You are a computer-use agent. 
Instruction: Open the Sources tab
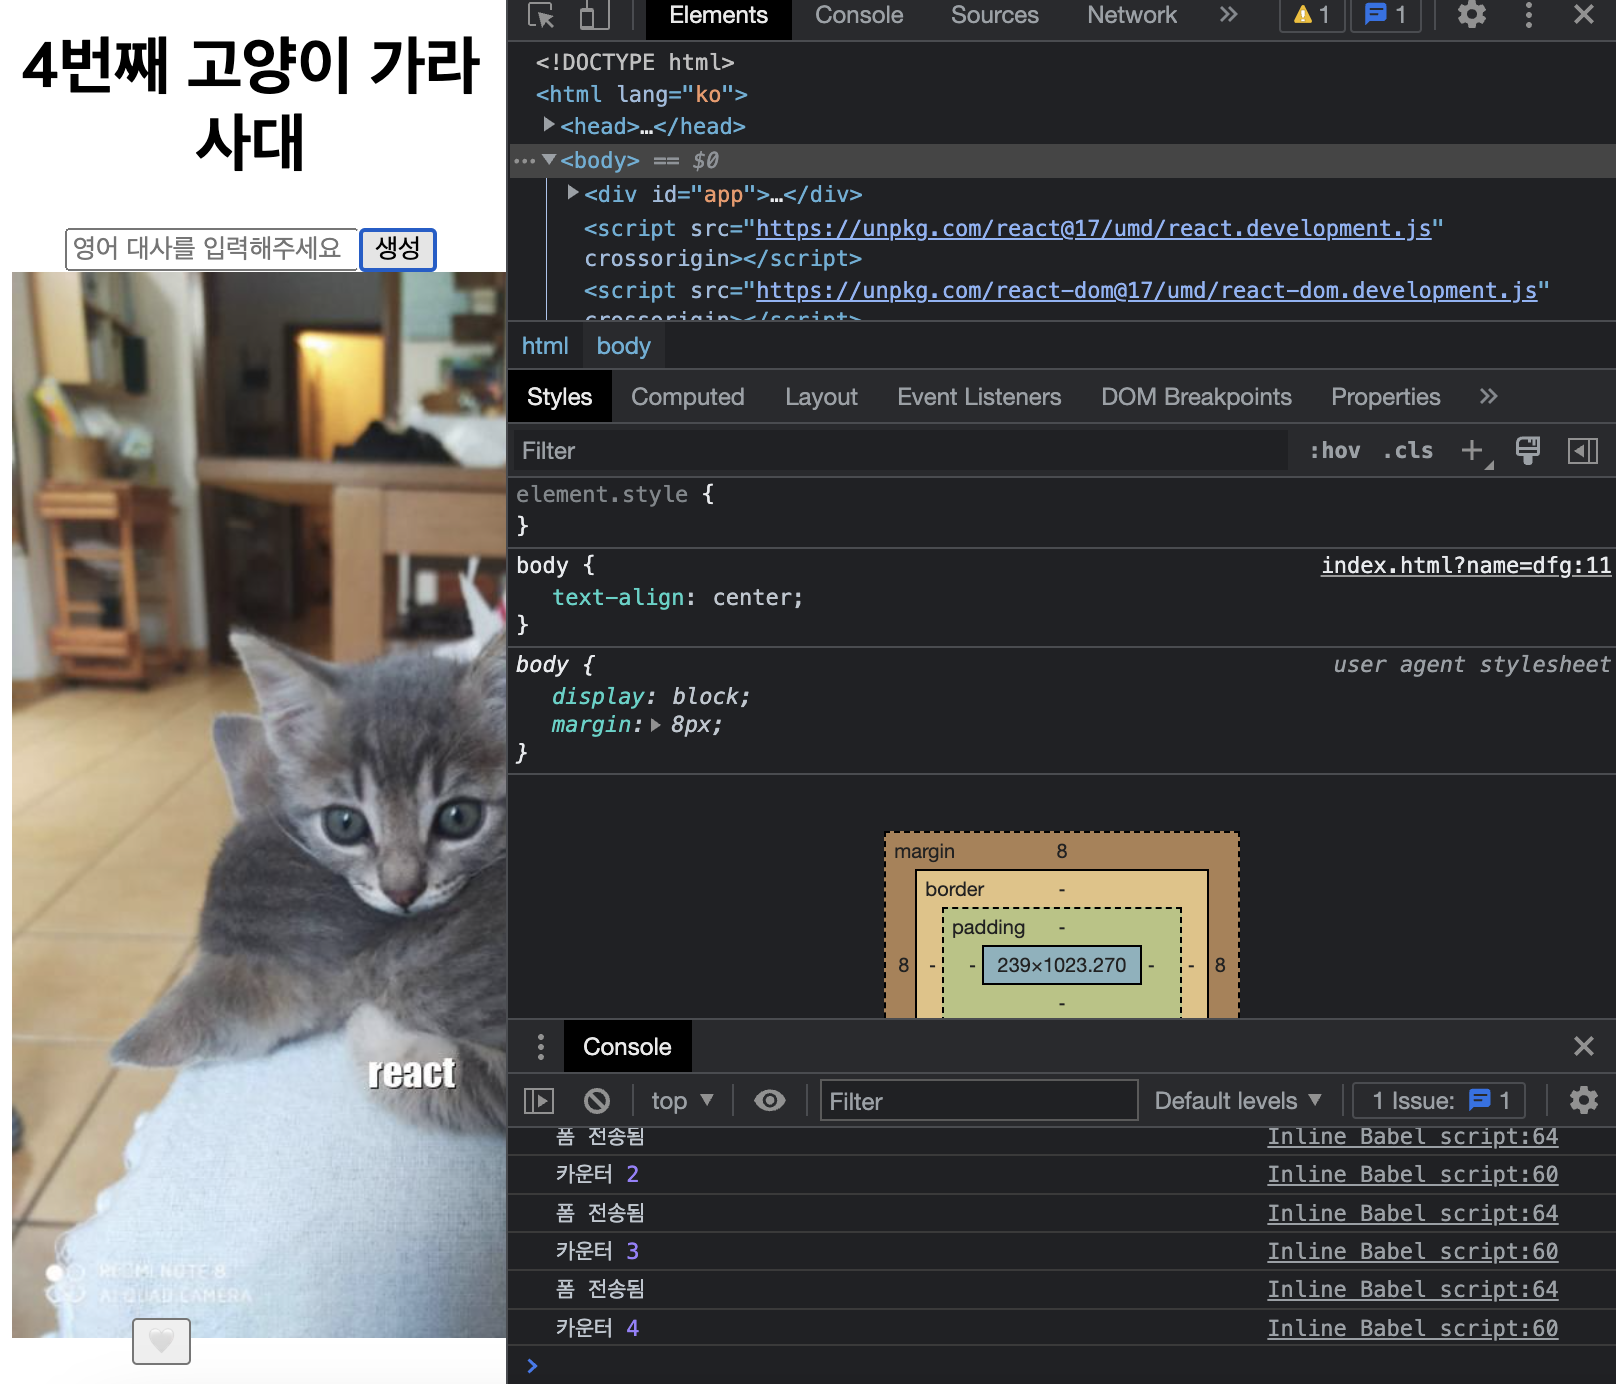[x=994, y=15]
